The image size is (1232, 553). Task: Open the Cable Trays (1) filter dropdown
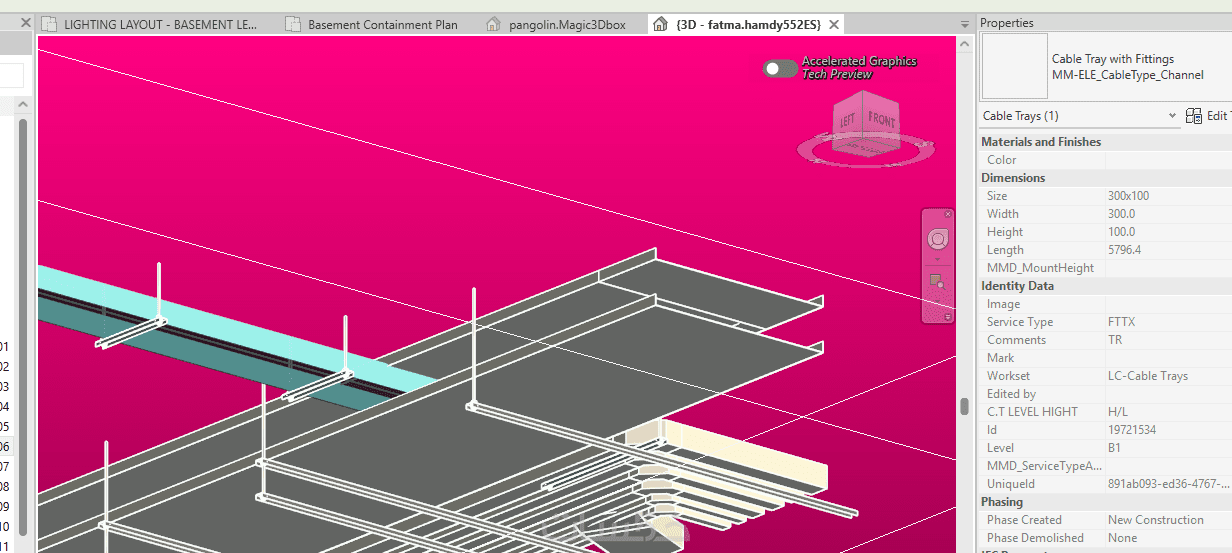[1080, 116]
